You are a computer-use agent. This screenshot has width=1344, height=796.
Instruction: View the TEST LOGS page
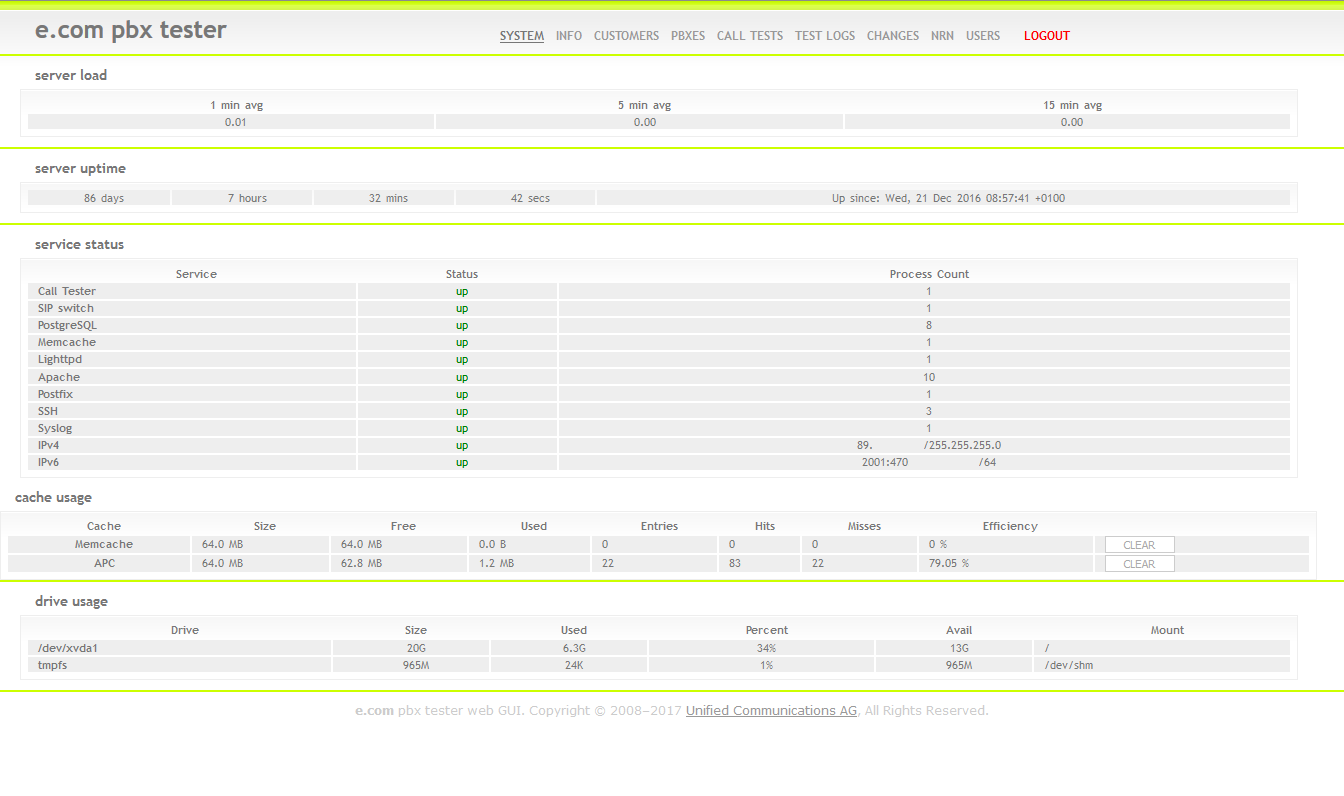(x=825, y=36)
